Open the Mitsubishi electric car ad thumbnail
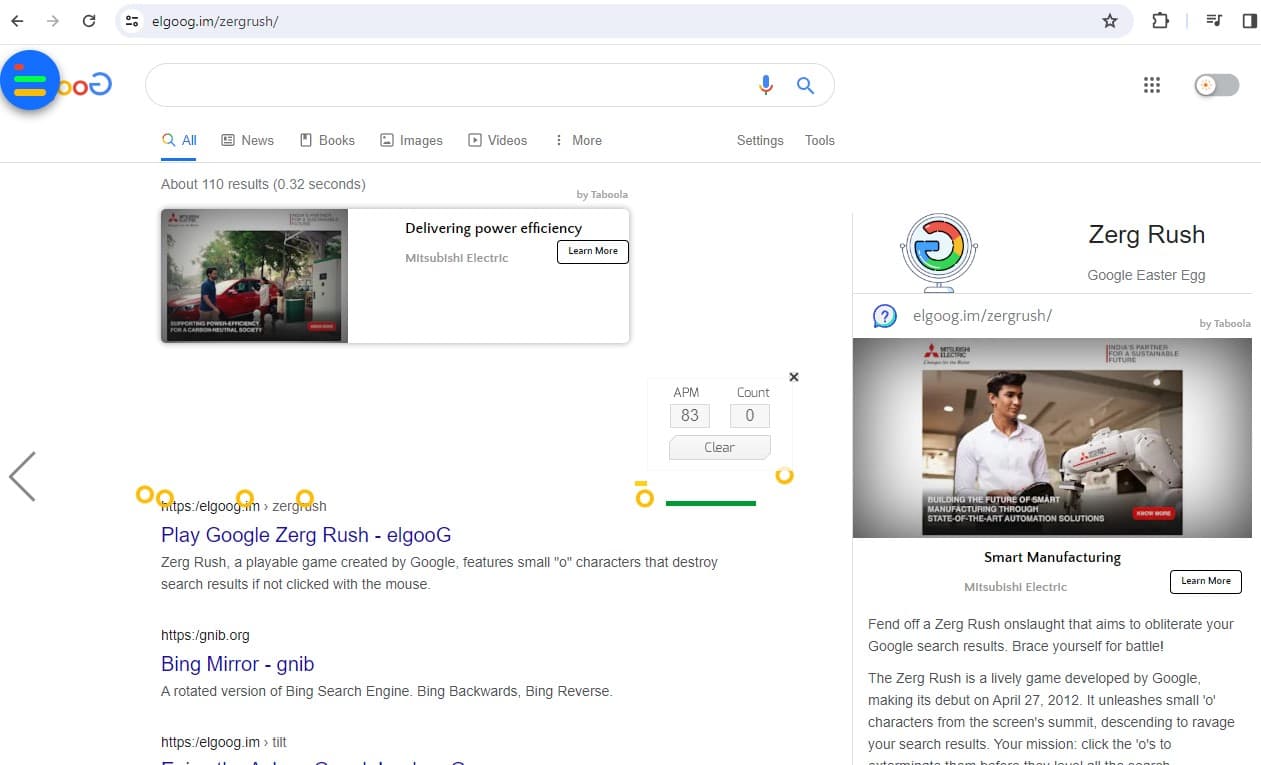Screen dimensions: 1261x765 tap(254, 276)
